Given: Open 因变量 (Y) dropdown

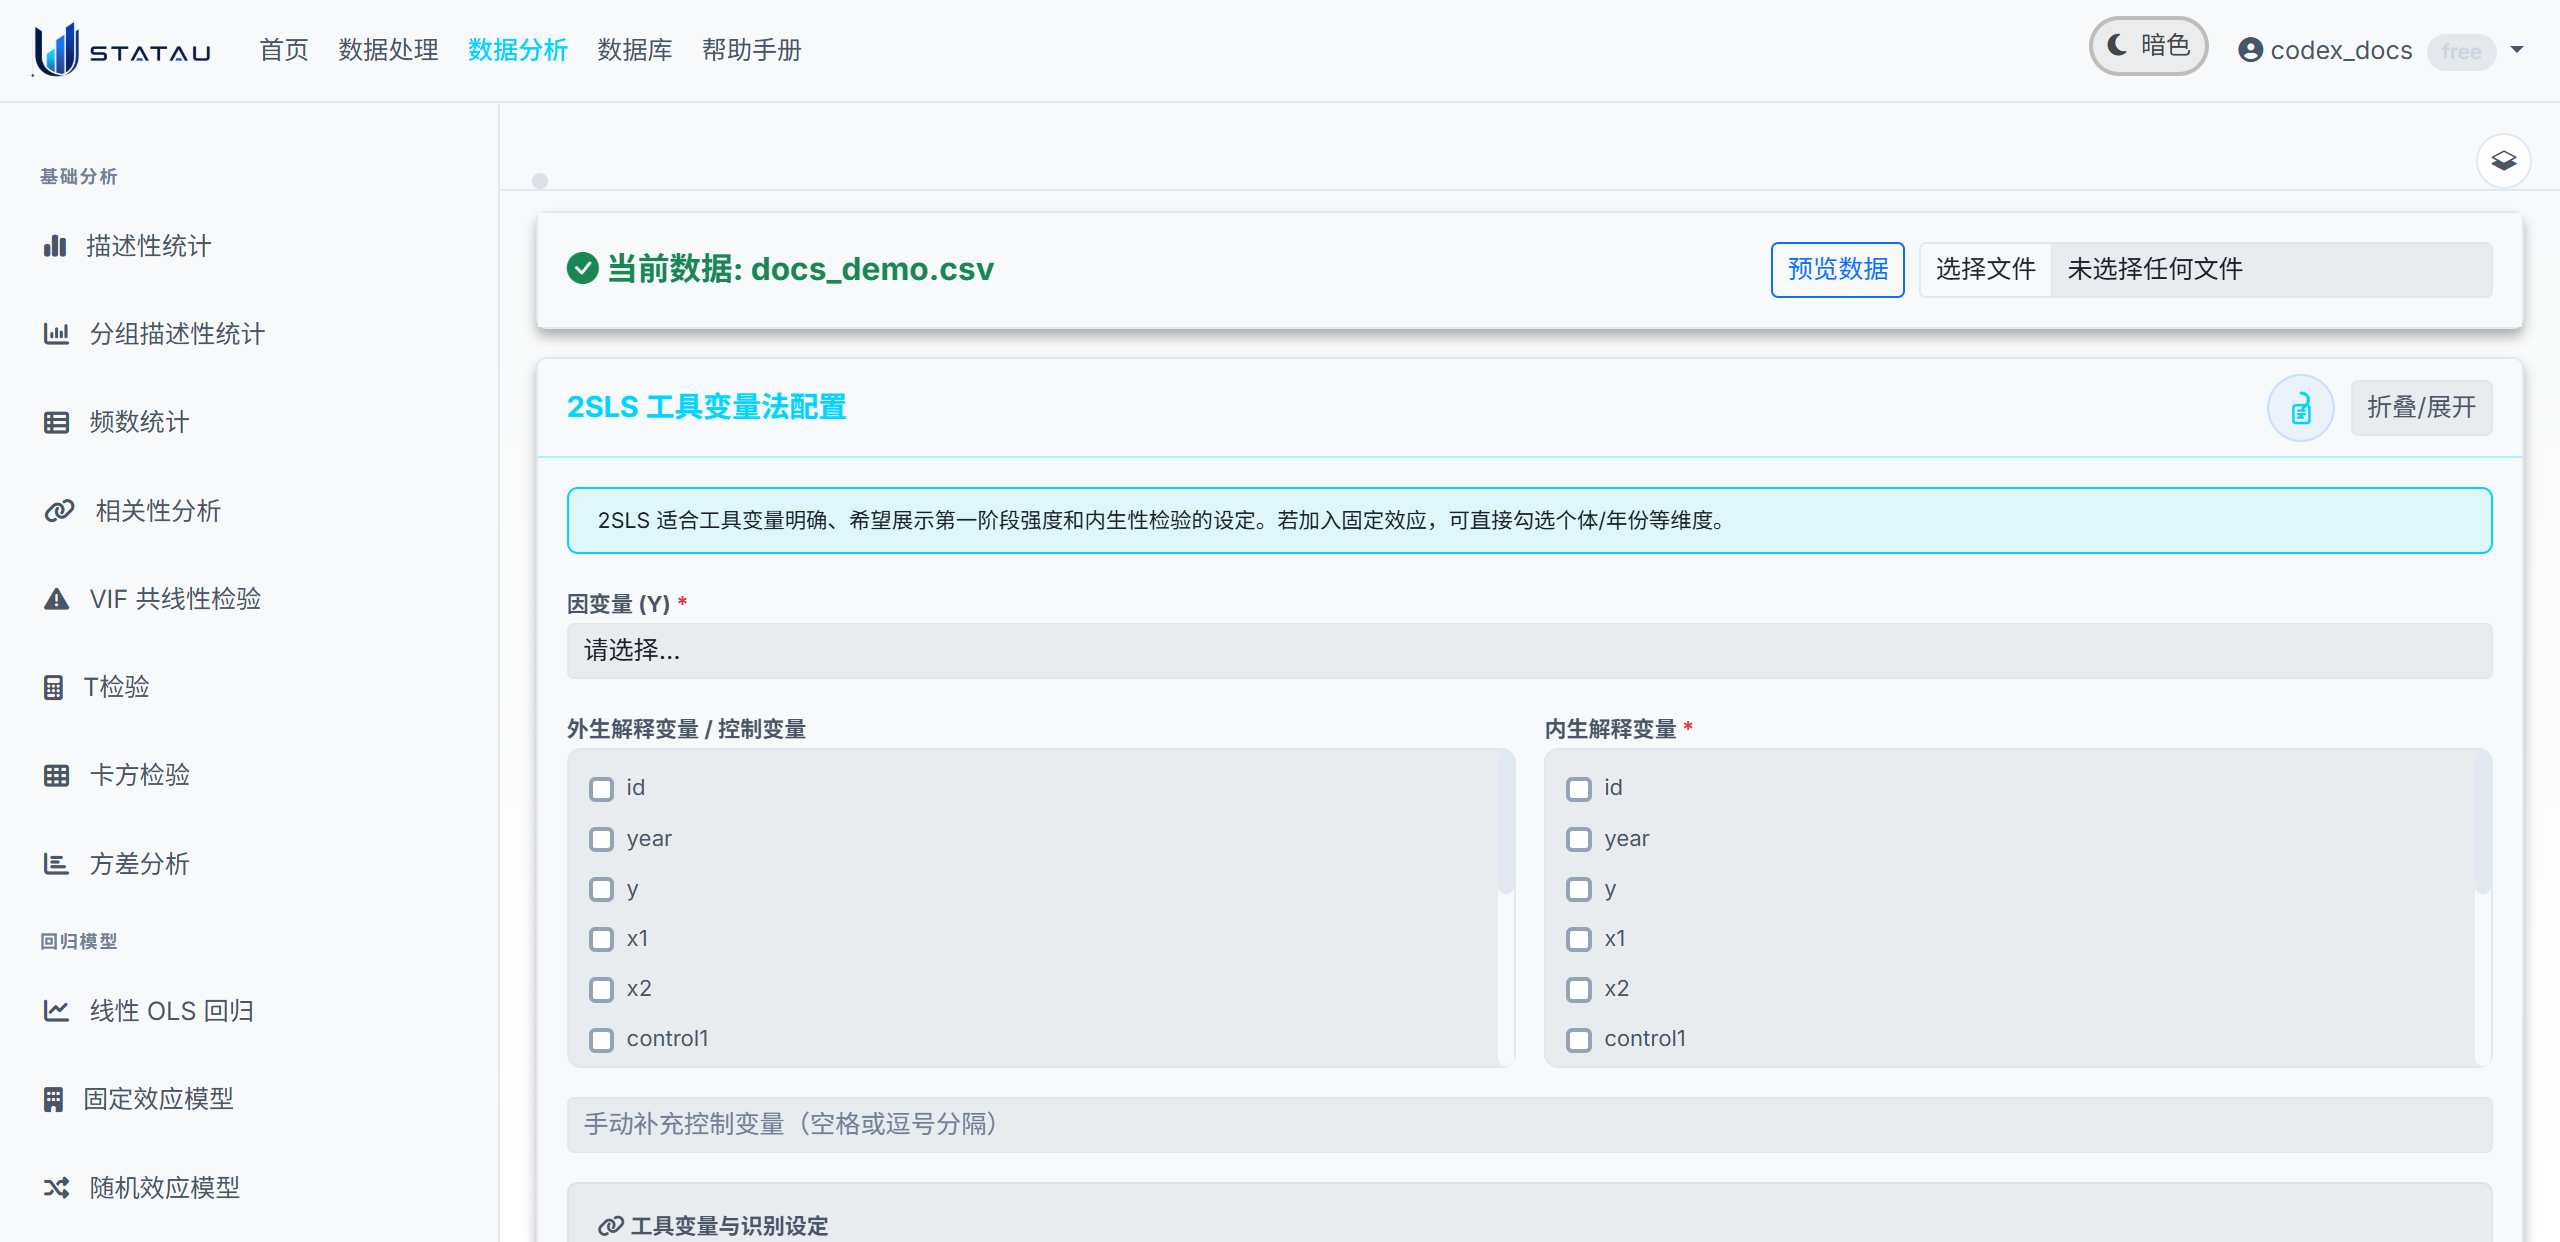Looking at the screenshot, I should 1529,651.
